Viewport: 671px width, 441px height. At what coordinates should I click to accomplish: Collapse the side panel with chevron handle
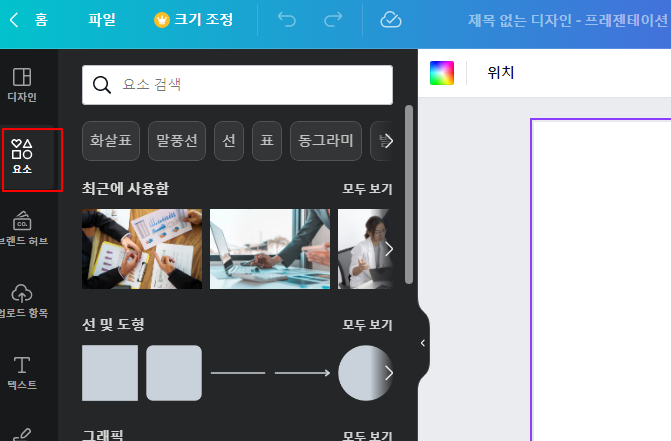(x=423, y=343)
